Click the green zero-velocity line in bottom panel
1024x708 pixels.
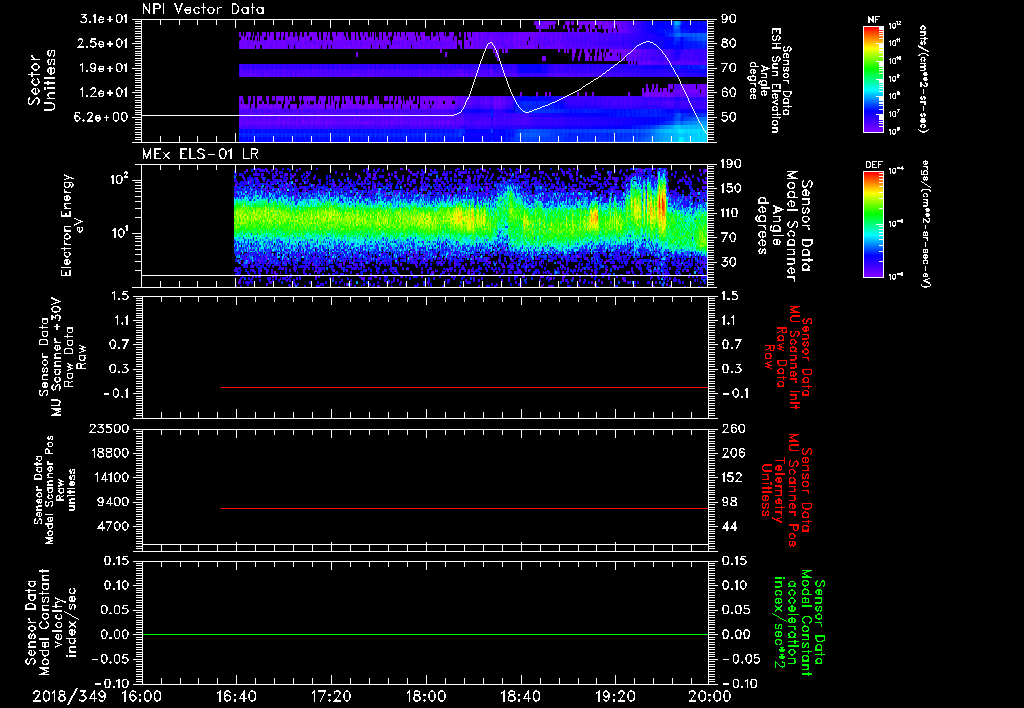(x=426, y=634)
